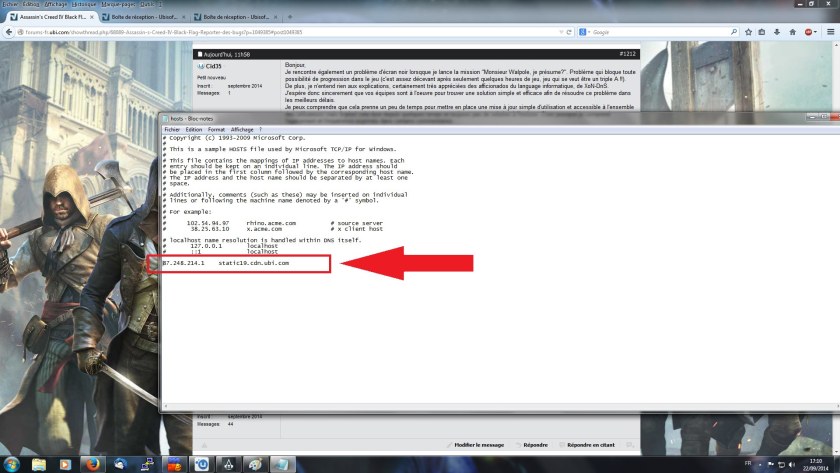
Task: Click the Firefox address bar URL
Action: click(163, 32)
